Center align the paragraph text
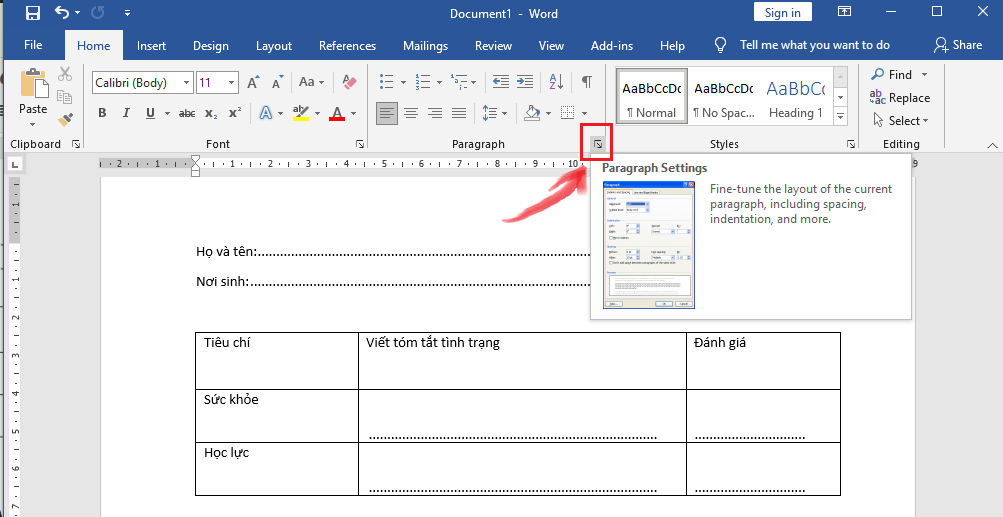The width and height of the screenshot is (1003, 517). (x=411, y=113)
